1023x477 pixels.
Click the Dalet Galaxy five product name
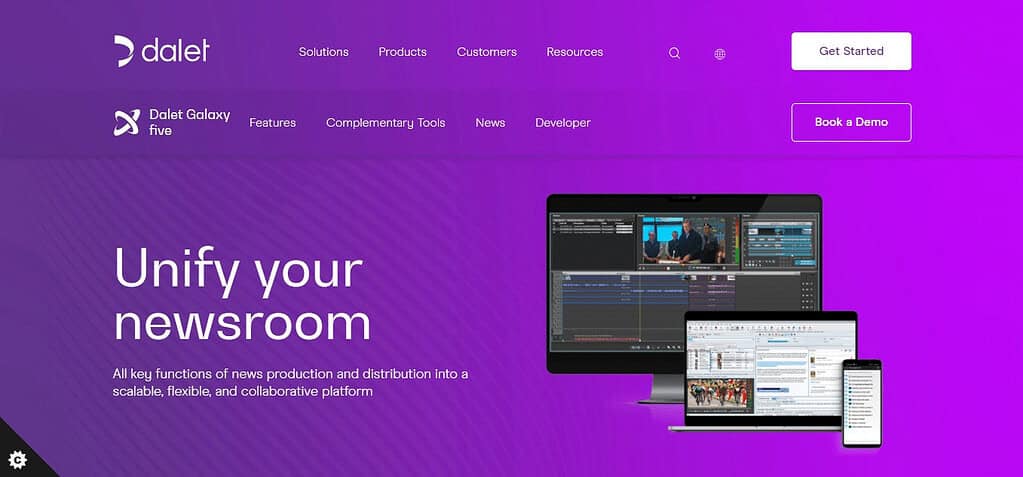coord(189,122)
